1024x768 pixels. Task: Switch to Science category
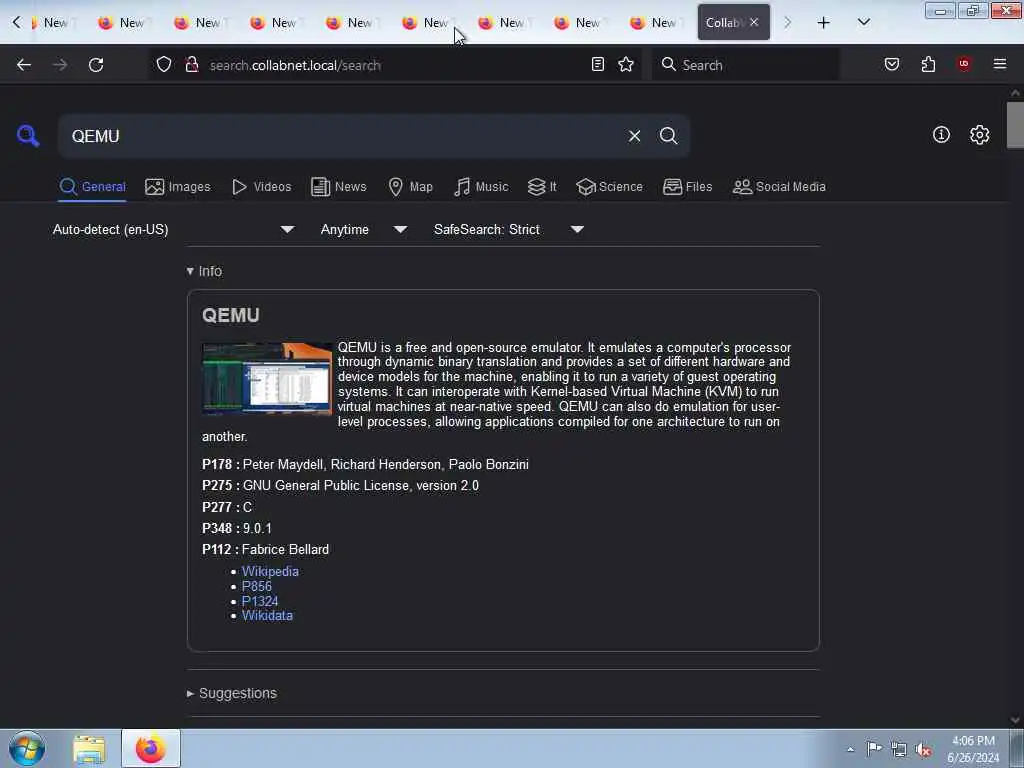(x=609, y=187)
